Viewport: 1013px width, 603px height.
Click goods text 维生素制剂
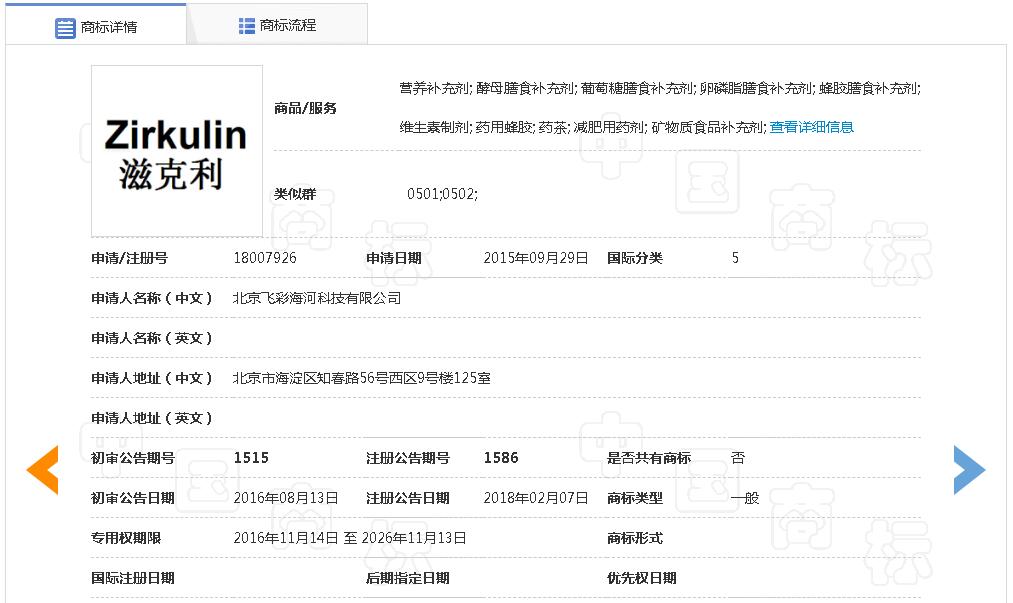click(434, 127)
